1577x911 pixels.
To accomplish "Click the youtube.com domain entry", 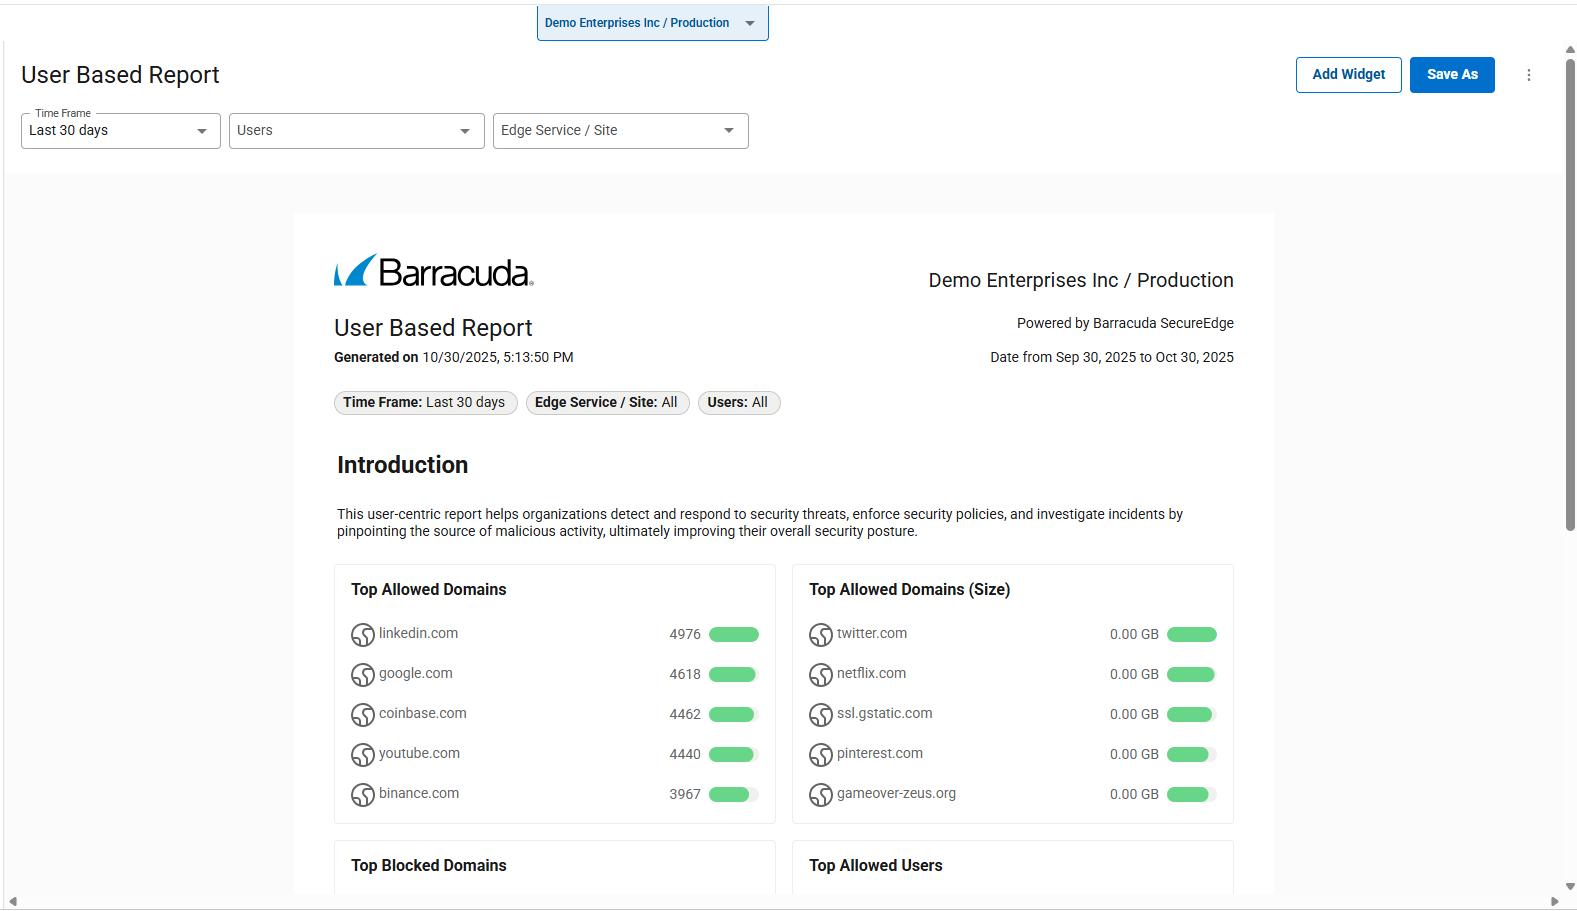I will tap(419, 754).
